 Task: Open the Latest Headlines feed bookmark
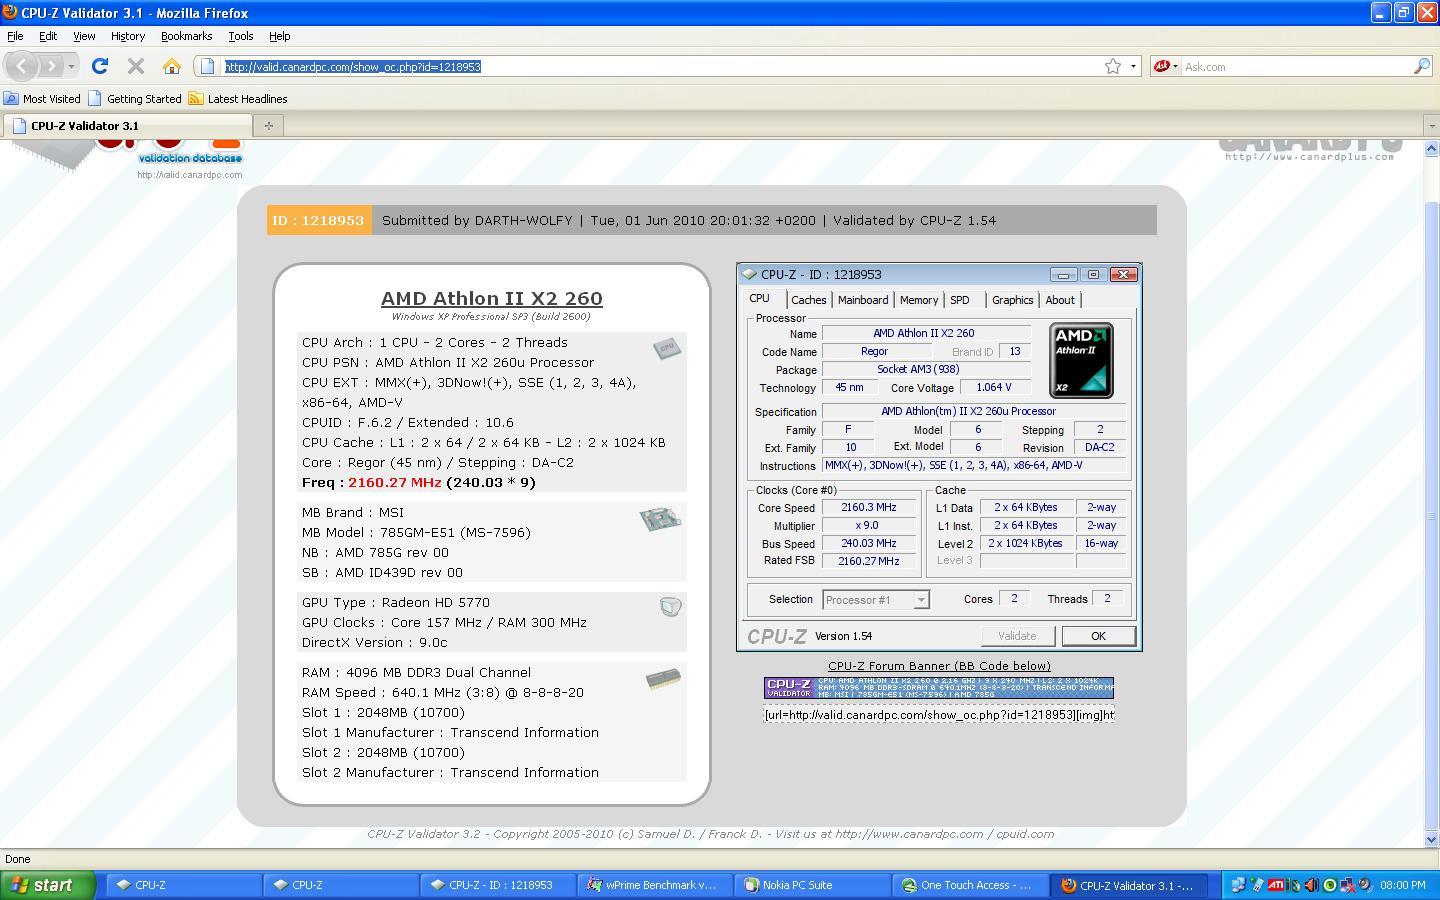coord(238,99)
